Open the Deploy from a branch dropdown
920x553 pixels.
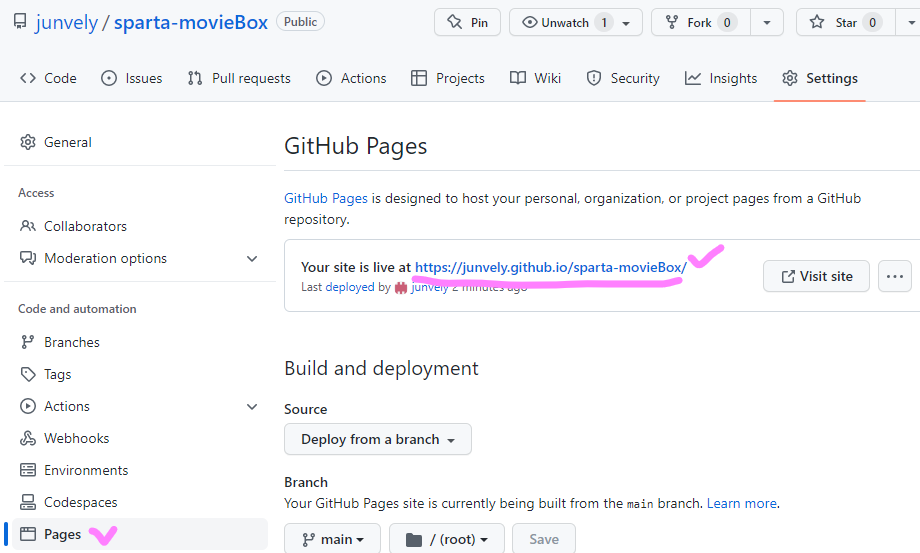378,439
